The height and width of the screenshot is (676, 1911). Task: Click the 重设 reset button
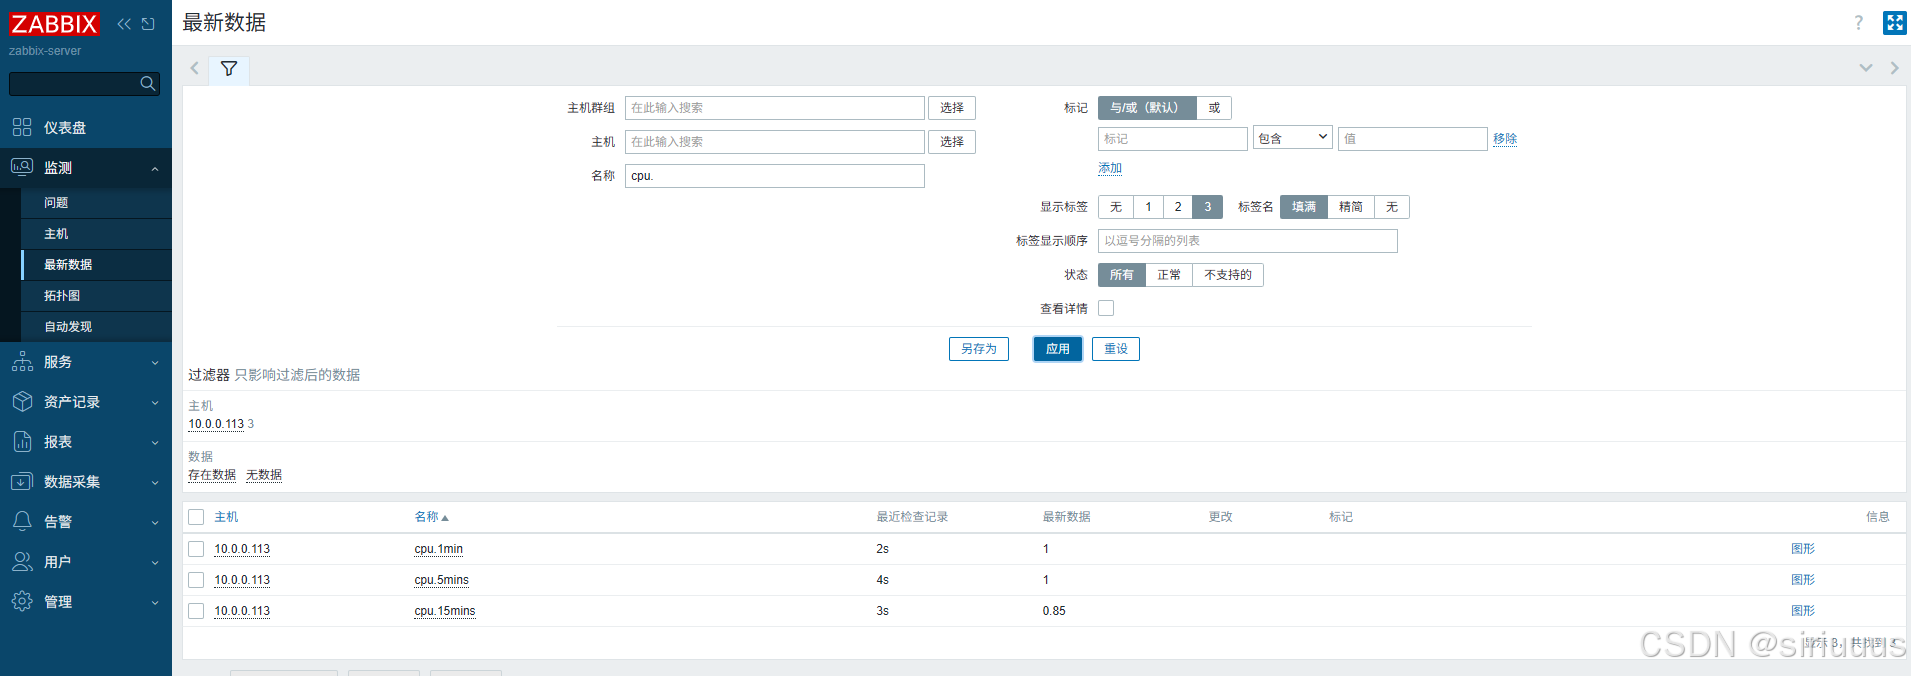click(1116, 349)
